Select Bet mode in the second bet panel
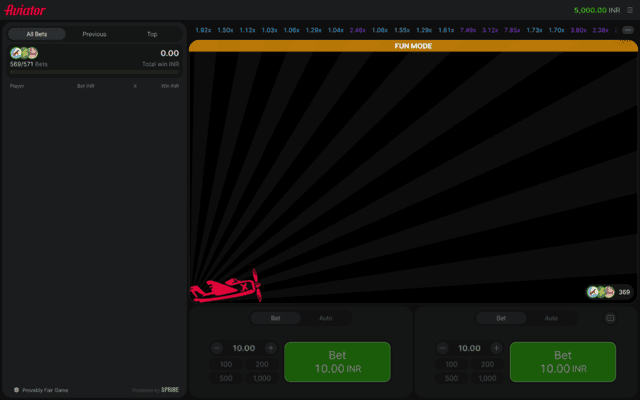This screenshot has width=640, height=400. point(501,318)
